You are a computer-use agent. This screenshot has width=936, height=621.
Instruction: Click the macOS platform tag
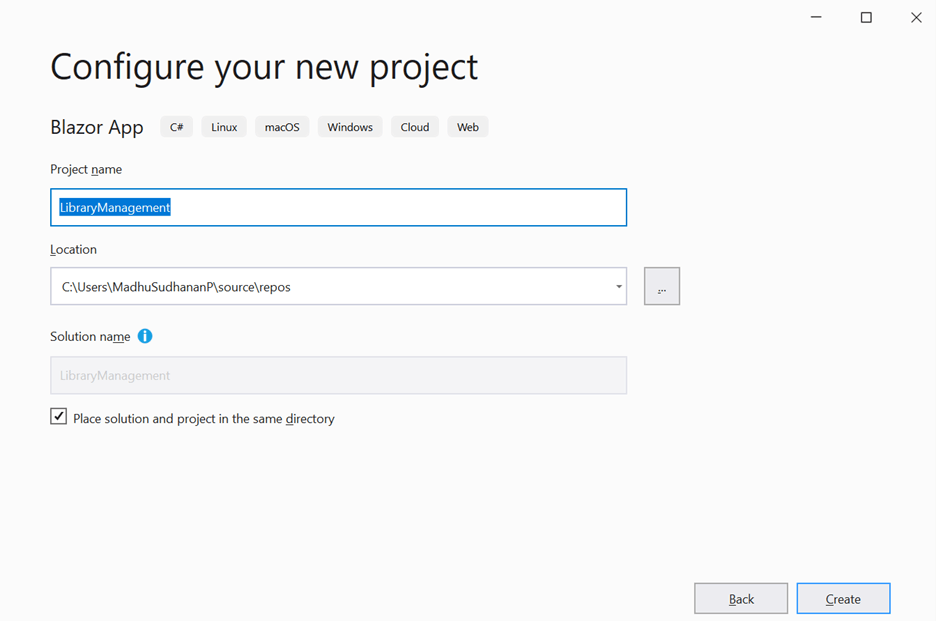pos(282,127)
